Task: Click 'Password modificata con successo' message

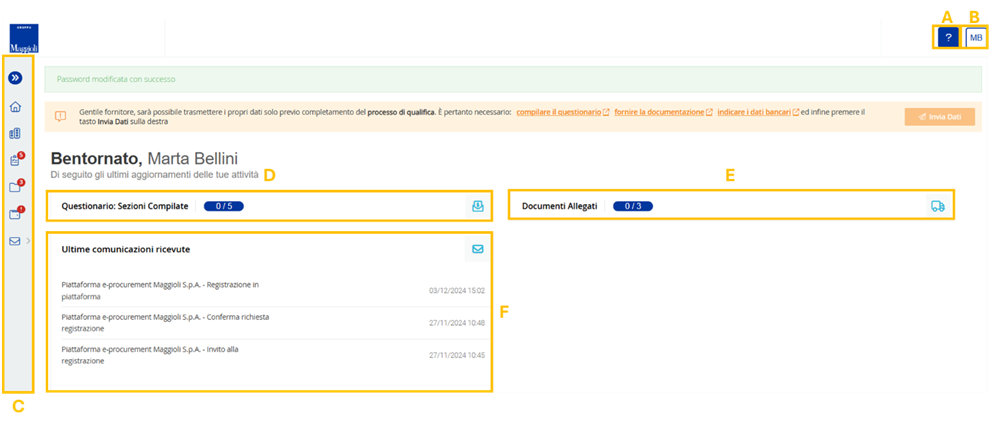Action: pos(116,80)
